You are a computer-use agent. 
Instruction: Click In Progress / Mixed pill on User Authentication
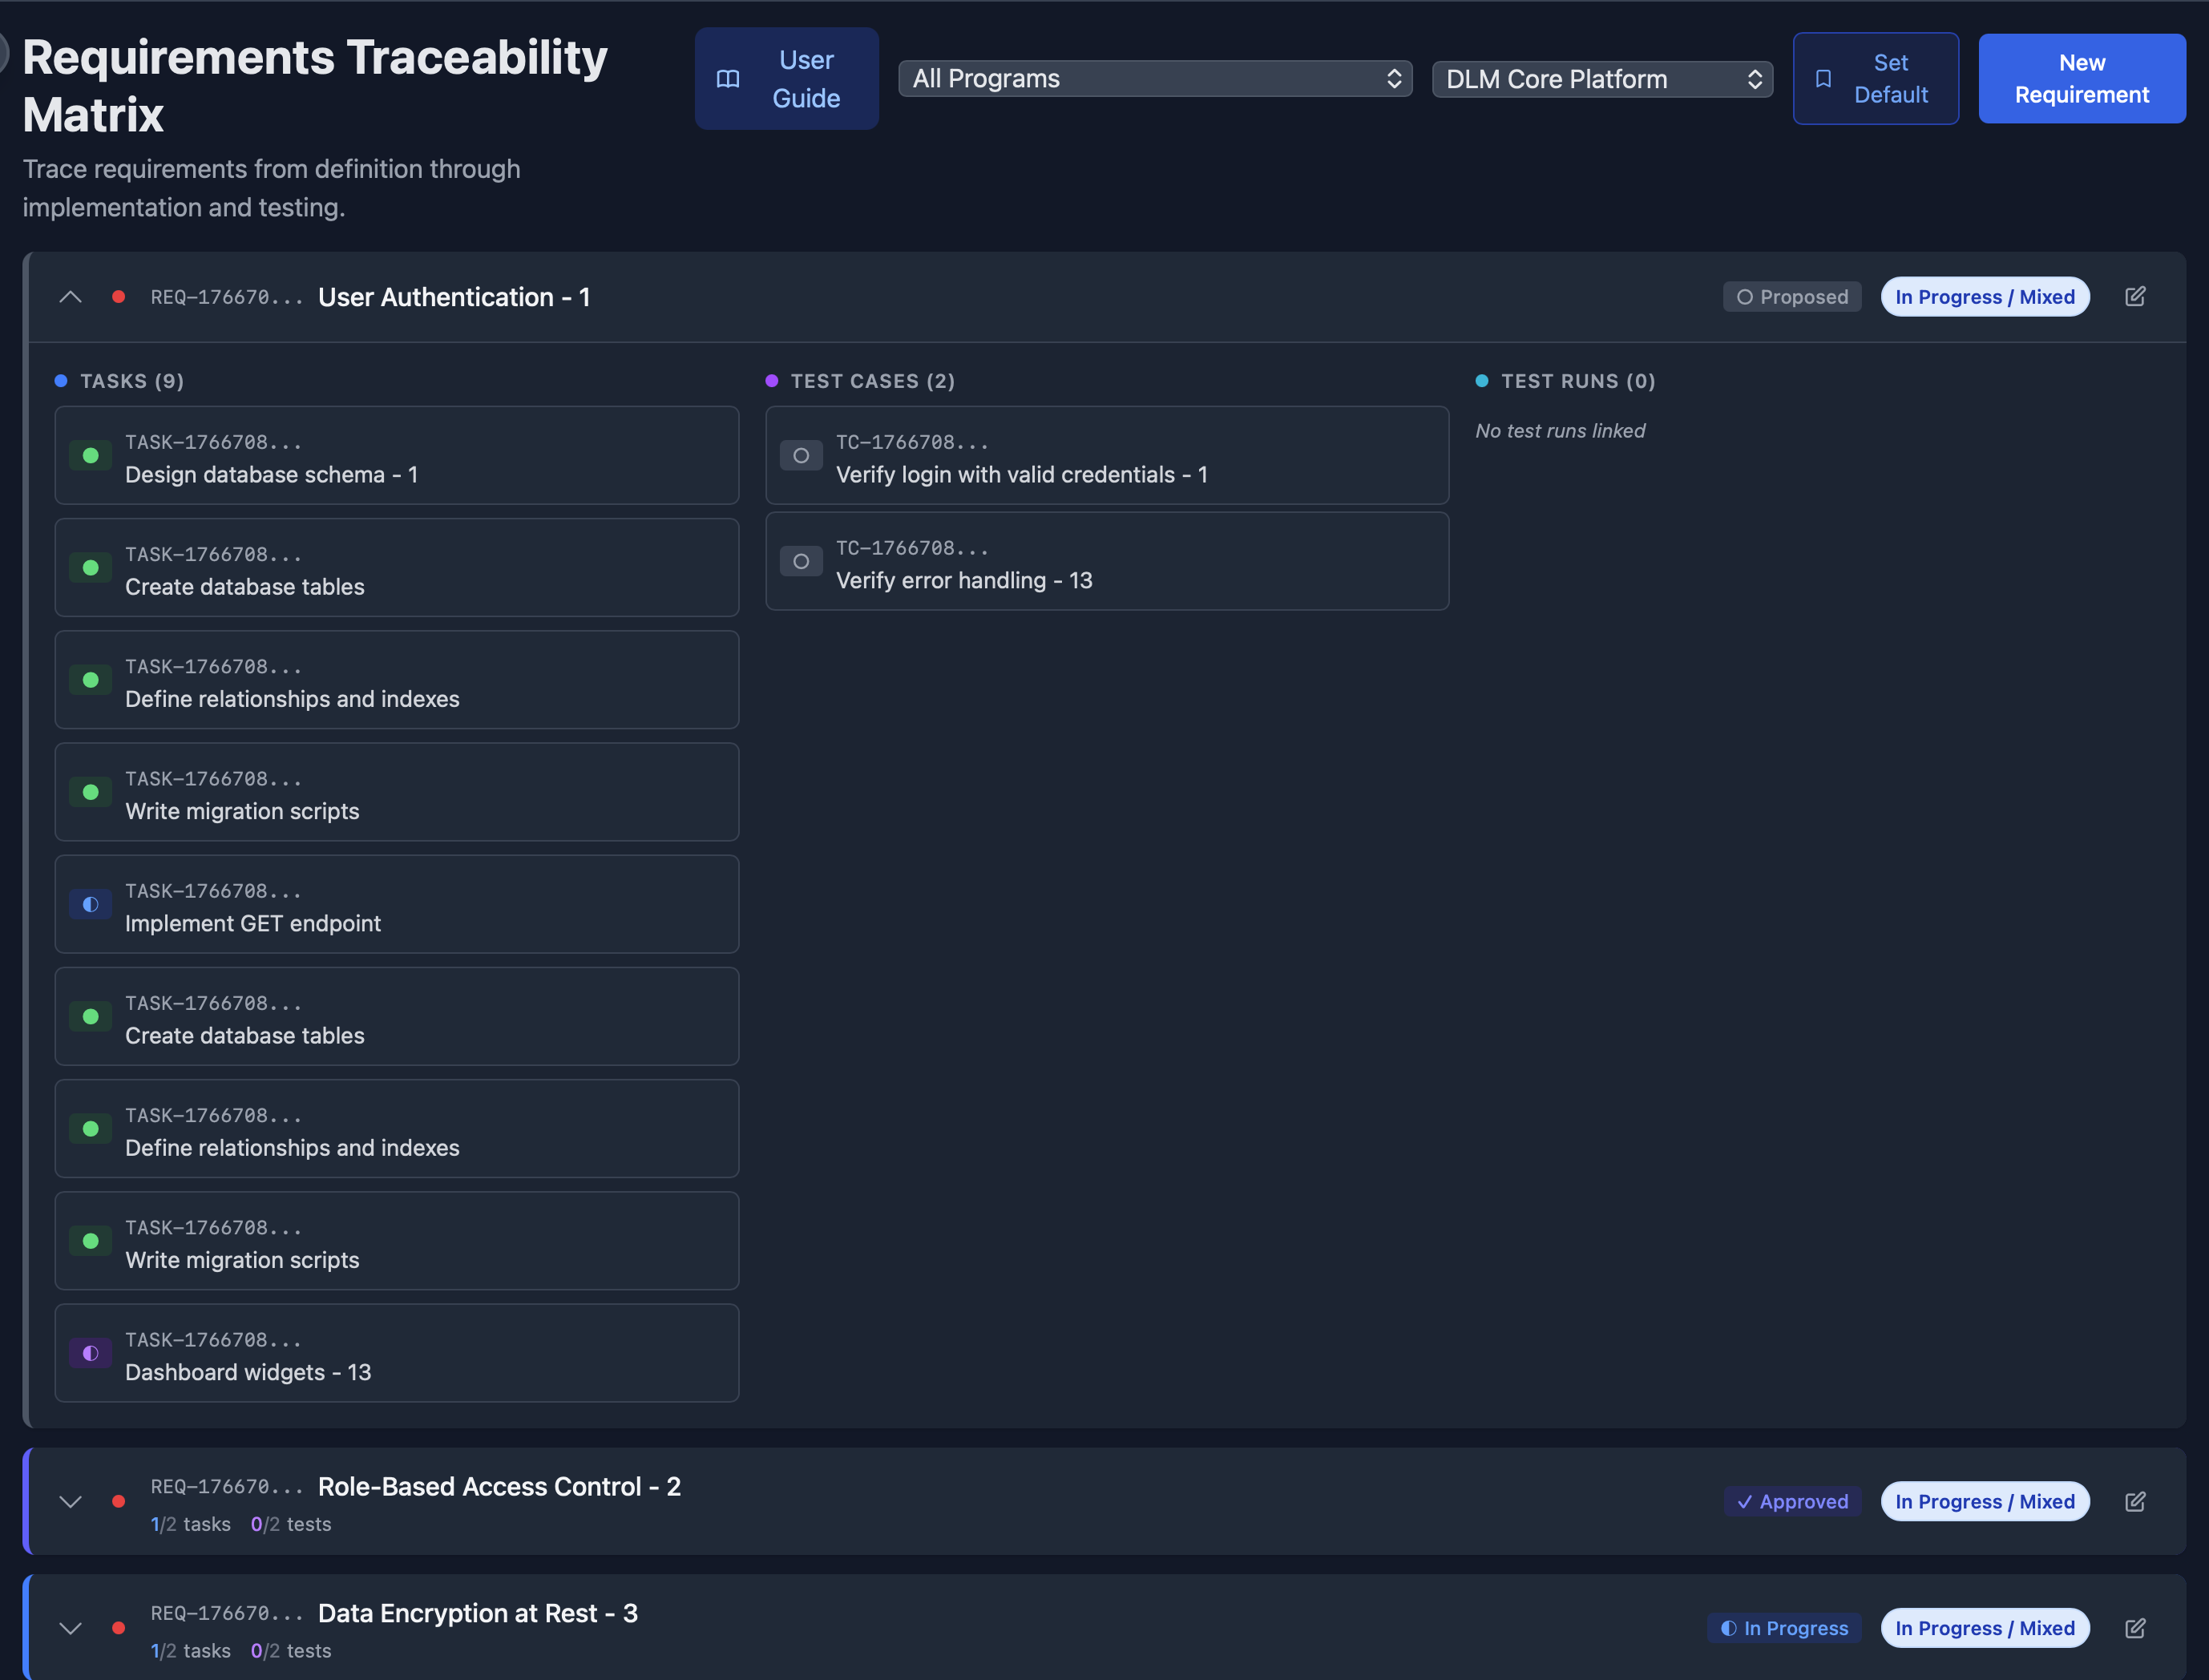[1984, 297]
